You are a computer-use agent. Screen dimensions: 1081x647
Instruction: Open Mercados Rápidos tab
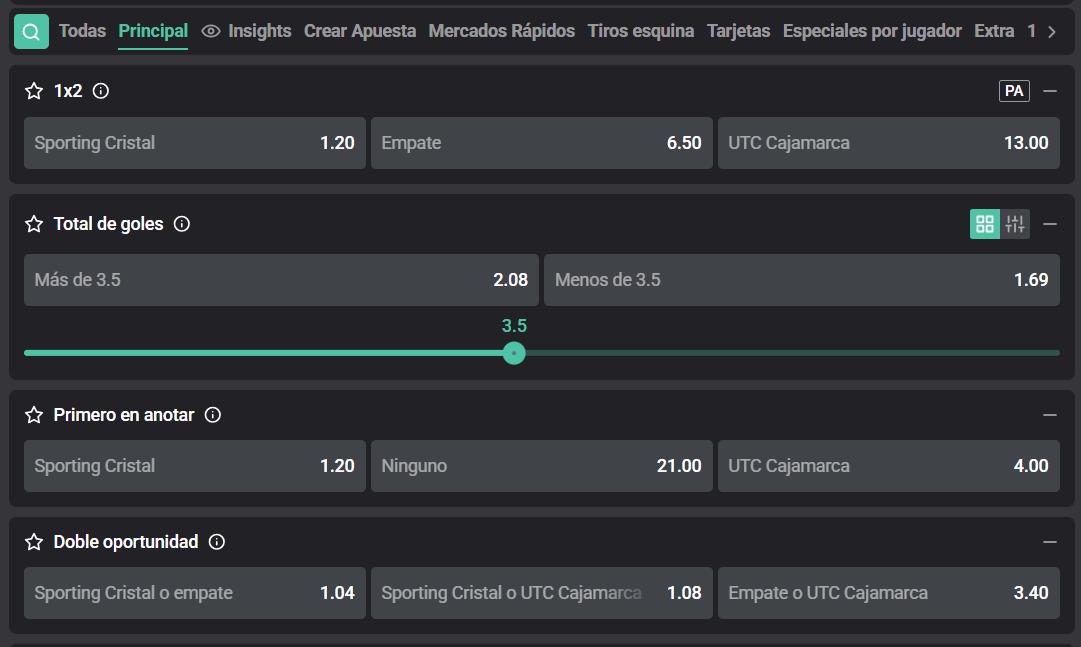click(501, 31)
